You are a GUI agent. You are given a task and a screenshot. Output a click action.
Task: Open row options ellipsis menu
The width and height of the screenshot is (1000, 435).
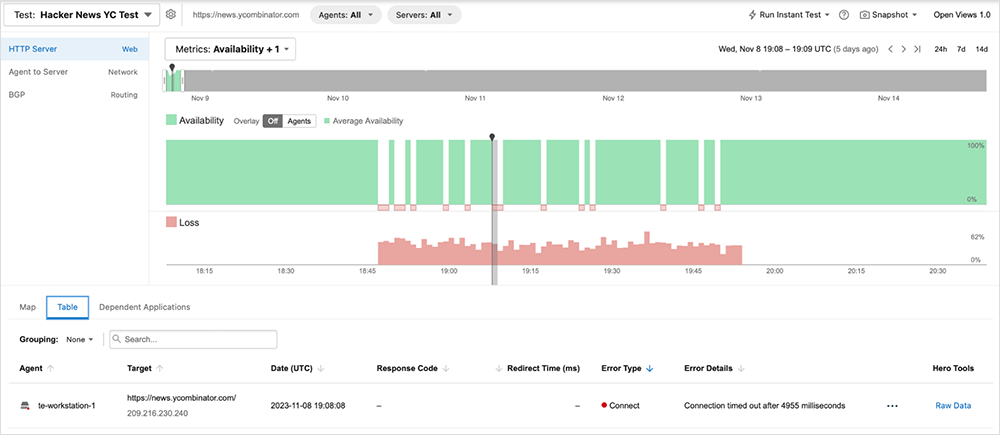pyautogui.click(x=892, y=405)
